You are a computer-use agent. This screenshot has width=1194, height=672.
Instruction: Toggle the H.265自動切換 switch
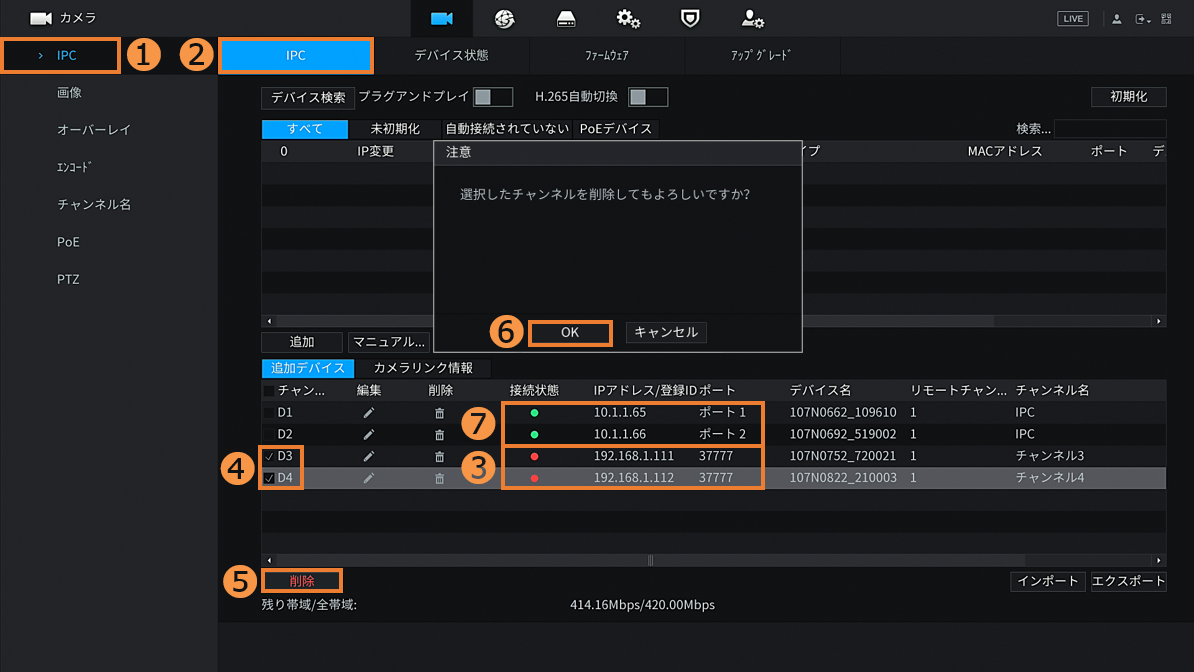pos(648,97)
